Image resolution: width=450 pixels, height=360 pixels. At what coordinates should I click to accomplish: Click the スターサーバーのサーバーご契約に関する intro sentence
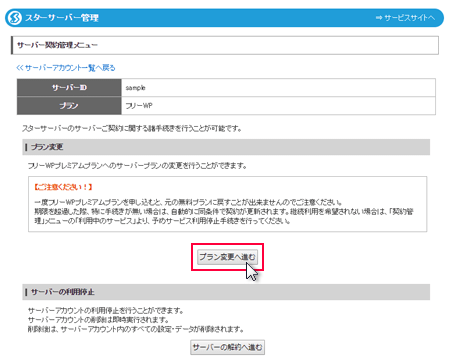coord(132,128)
